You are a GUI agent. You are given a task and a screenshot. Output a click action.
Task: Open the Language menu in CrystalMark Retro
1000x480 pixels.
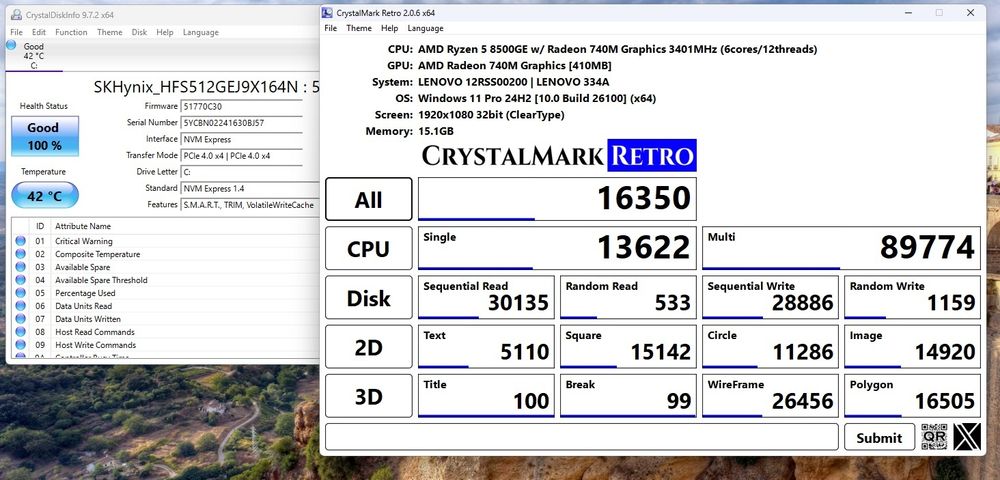pyautogui.click(x=425, y=28)
